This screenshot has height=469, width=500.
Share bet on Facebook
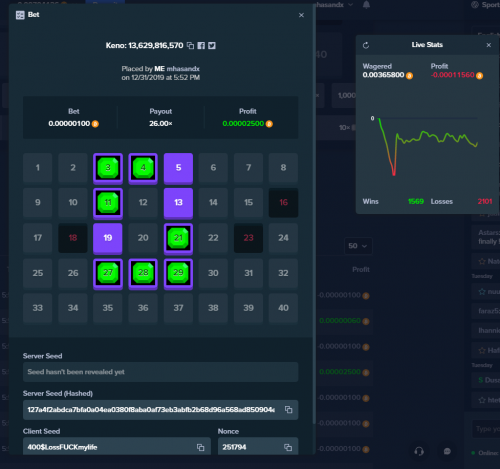point(201,46)
